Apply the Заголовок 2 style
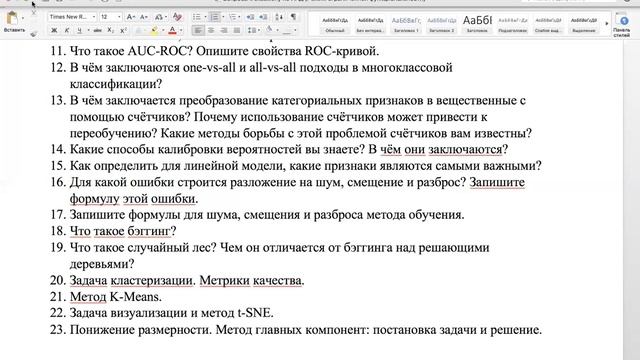This screenshot has height=360, width=640. click(x=441, y=24)
